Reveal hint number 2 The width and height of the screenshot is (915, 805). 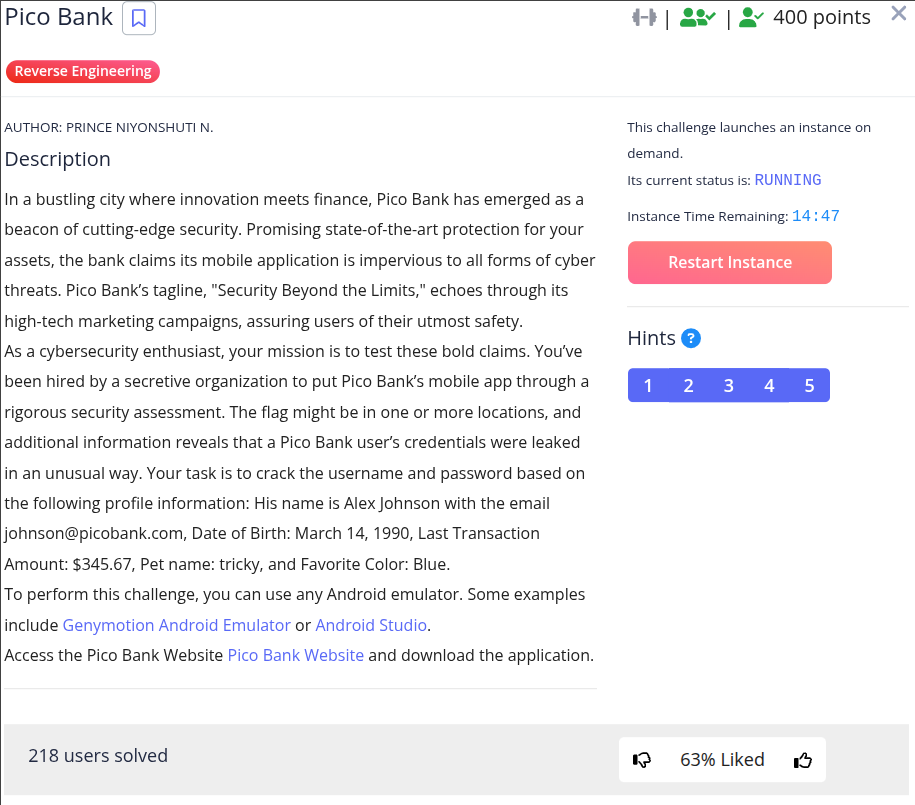click(x=689, y=386)
